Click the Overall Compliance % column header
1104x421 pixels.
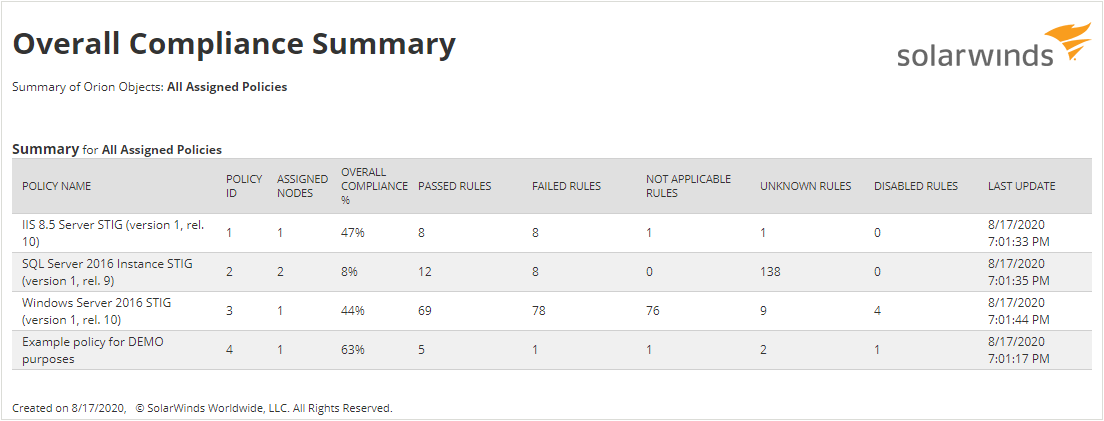374,187
